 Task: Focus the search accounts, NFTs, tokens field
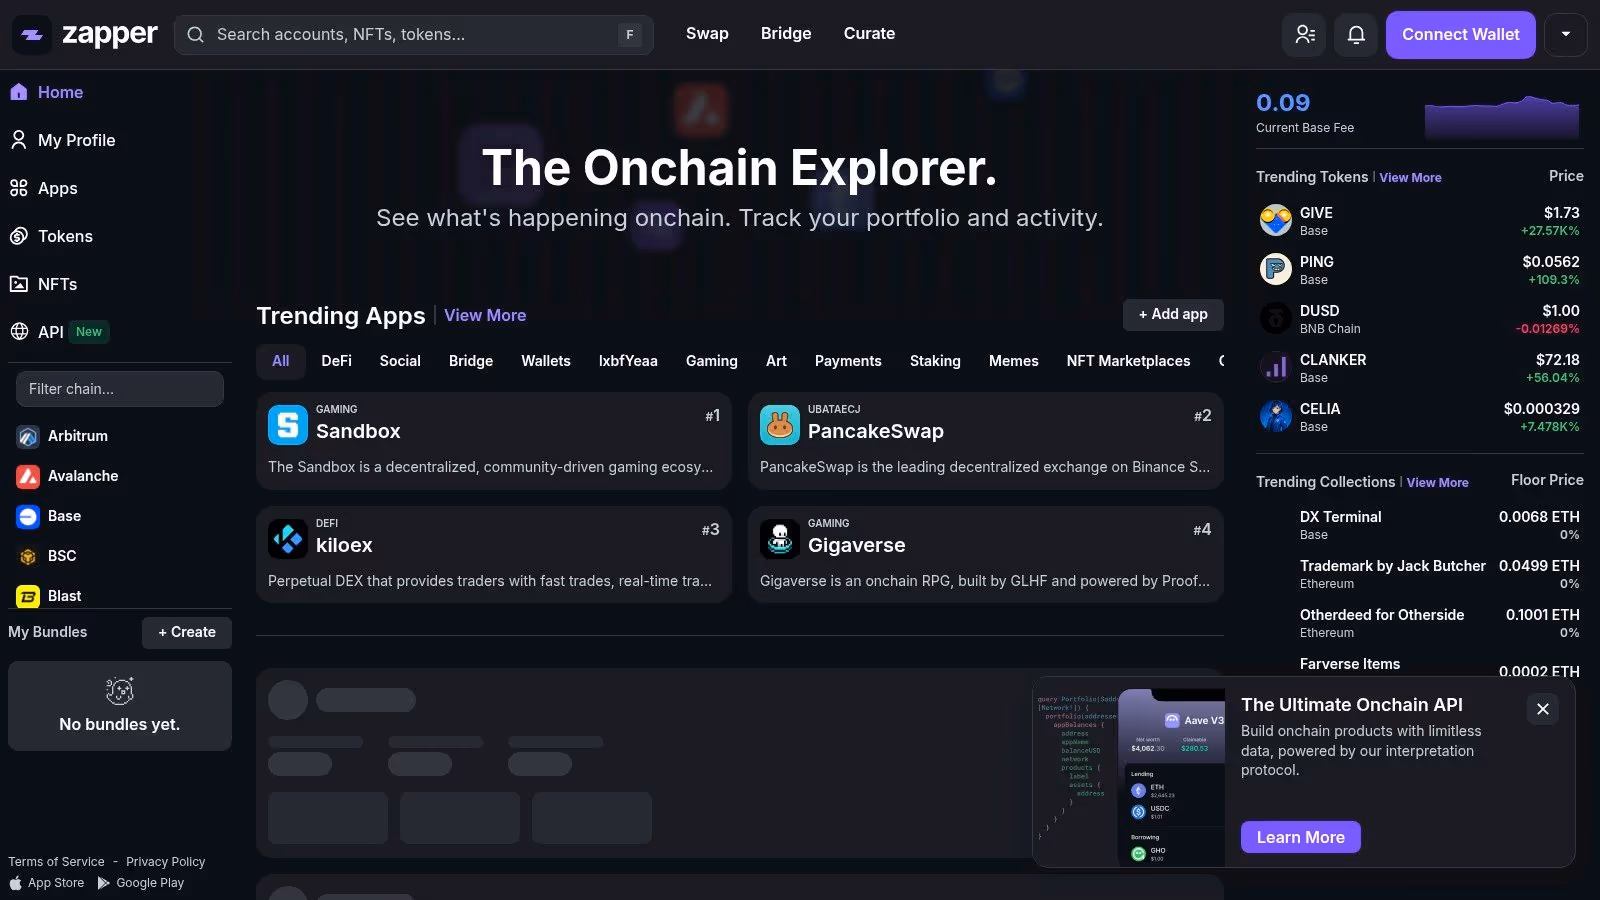point(414,34)
